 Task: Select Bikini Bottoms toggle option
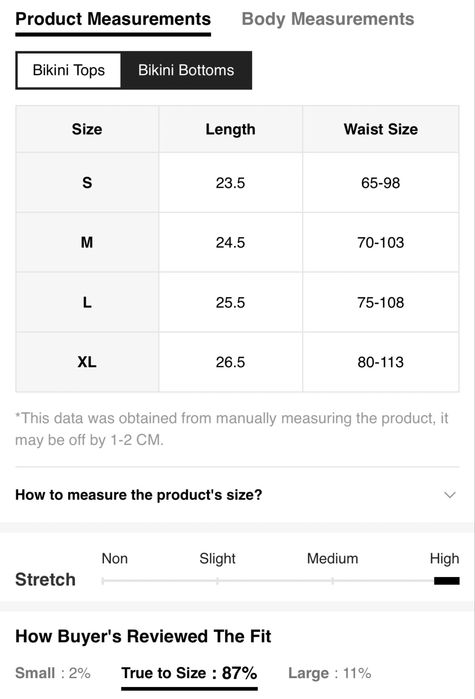click(x=186, y=70)
